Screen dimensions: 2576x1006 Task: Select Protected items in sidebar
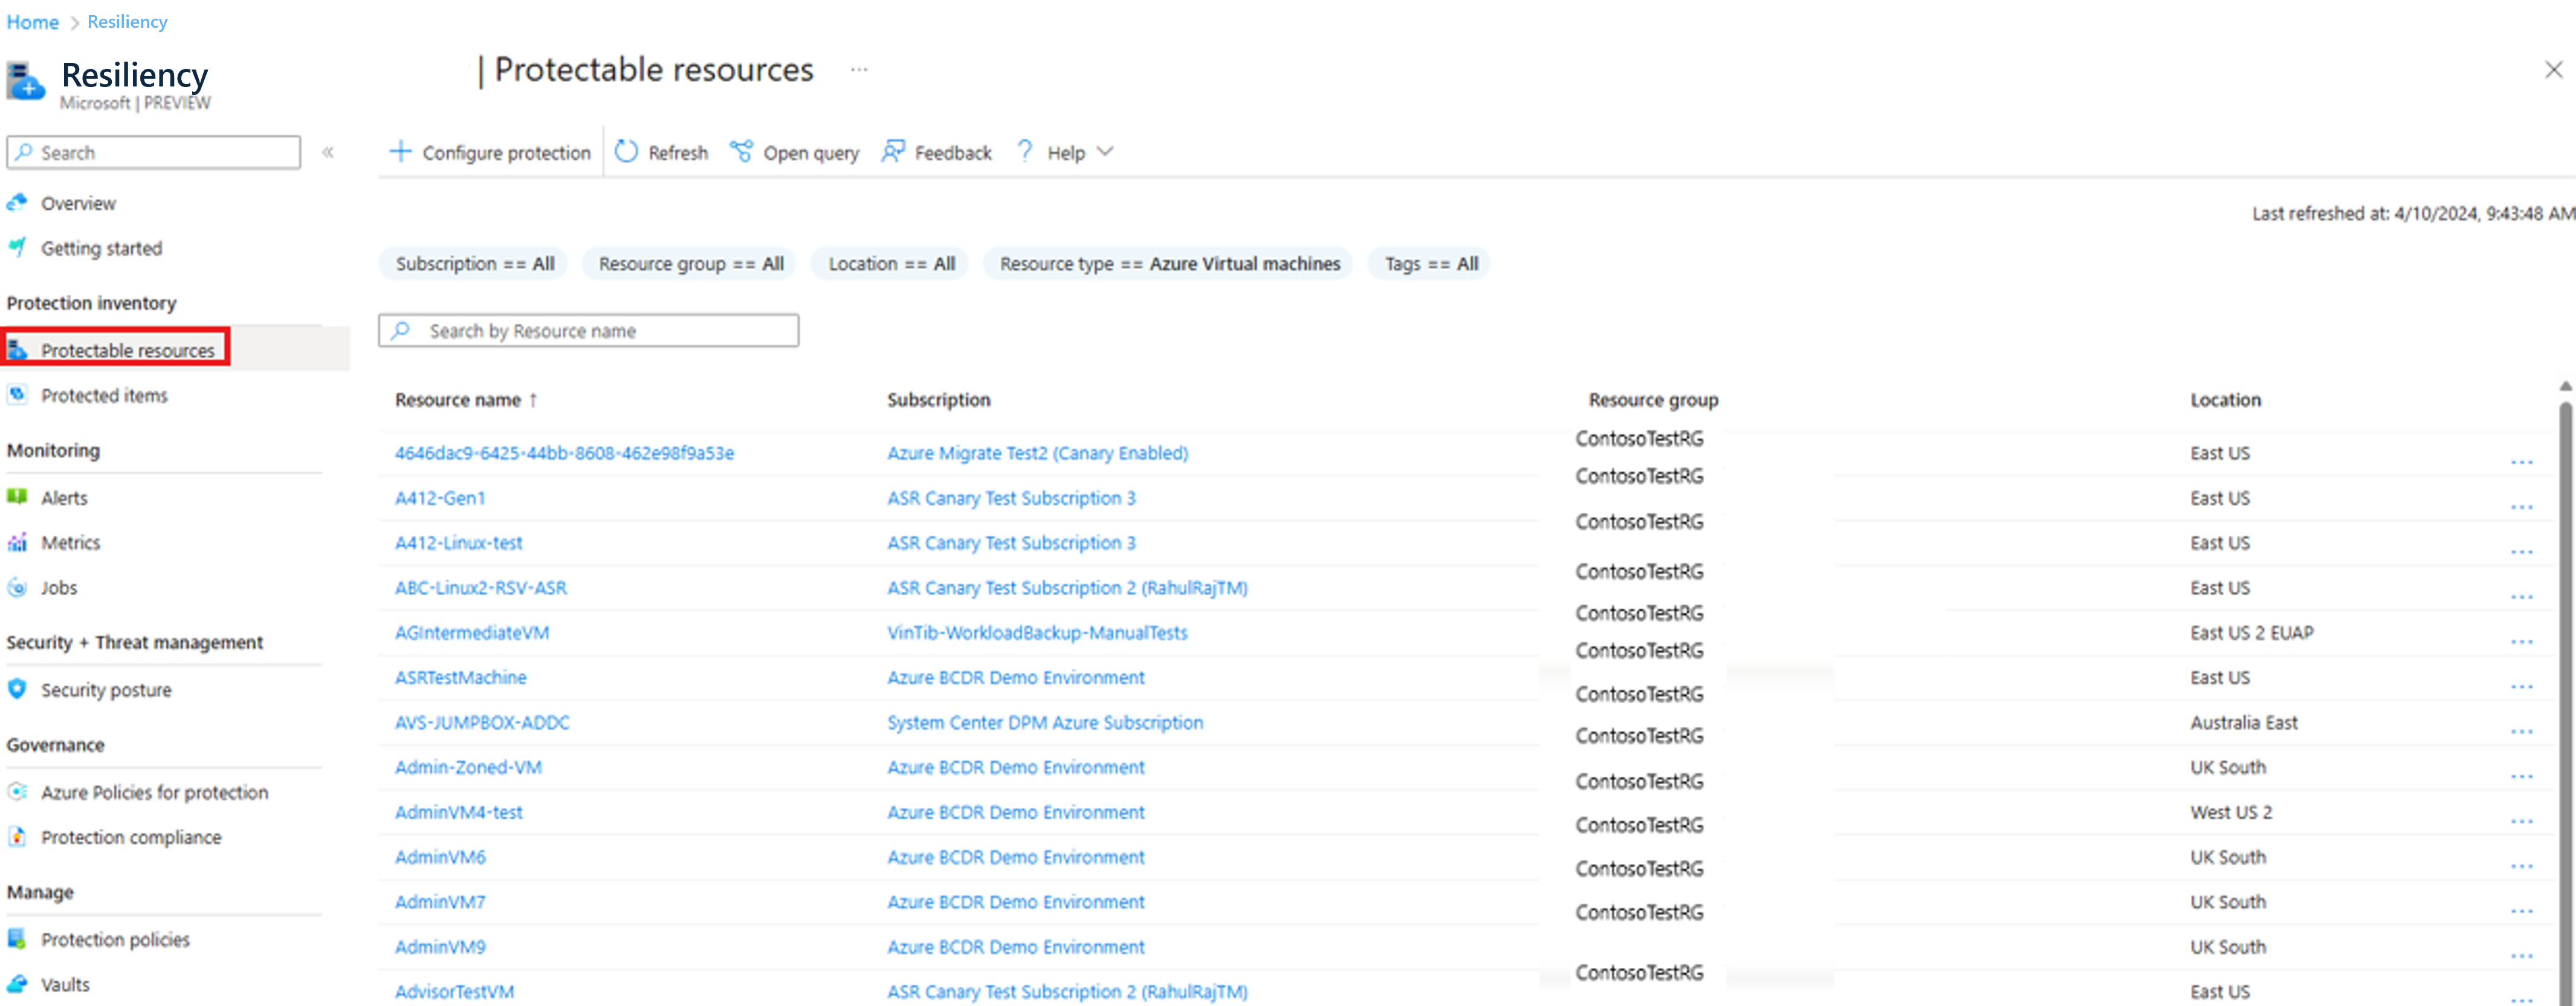point(104,395)
